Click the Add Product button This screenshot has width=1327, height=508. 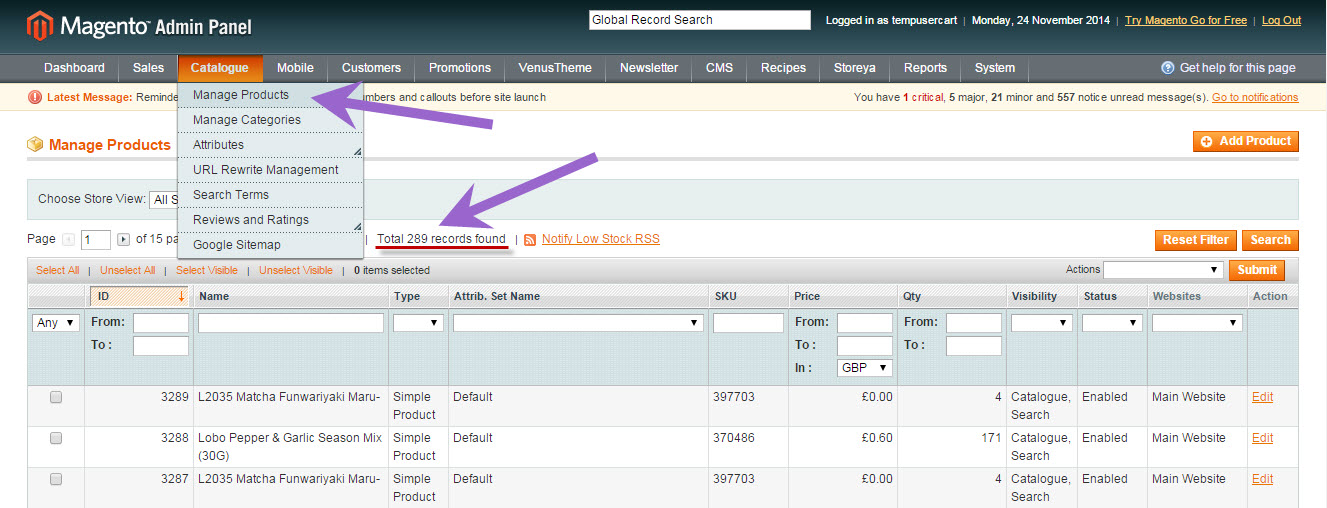[1245, 141]
